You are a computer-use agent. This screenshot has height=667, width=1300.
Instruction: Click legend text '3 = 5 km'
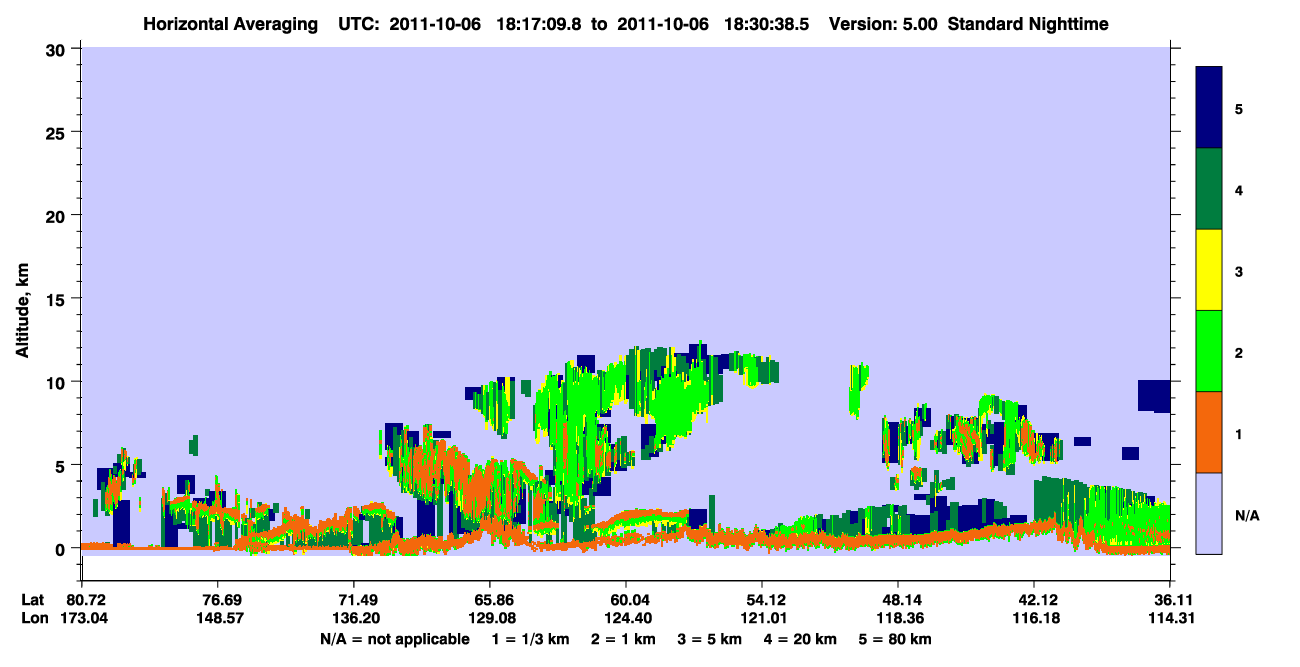710,639
